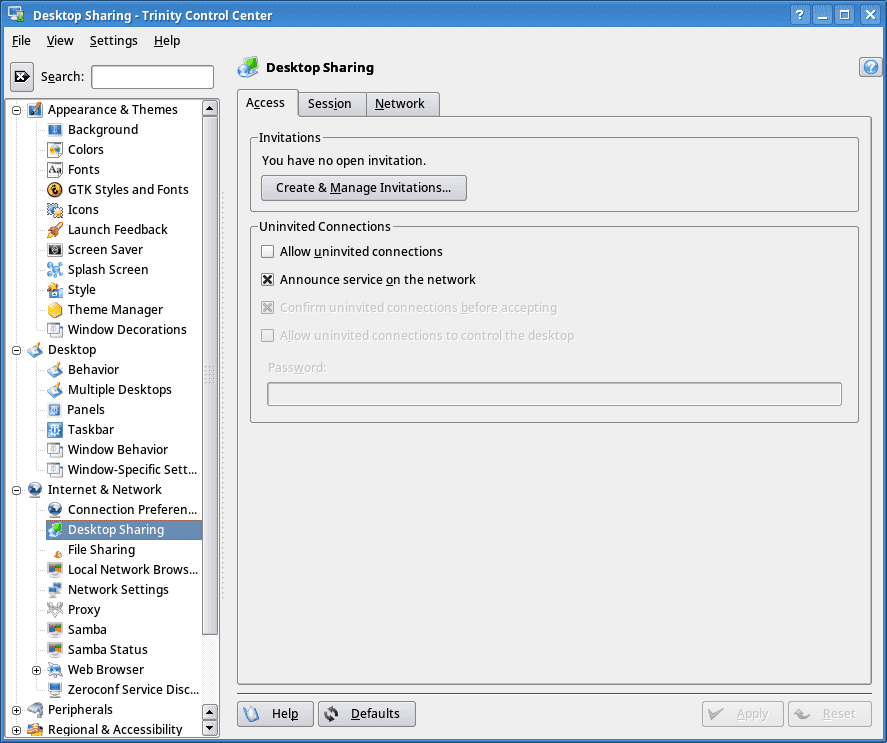Viewport: 887px width, 743px height.
Task: Click the Launch Feedback rocket icon
Action: (x=55, y=230)
